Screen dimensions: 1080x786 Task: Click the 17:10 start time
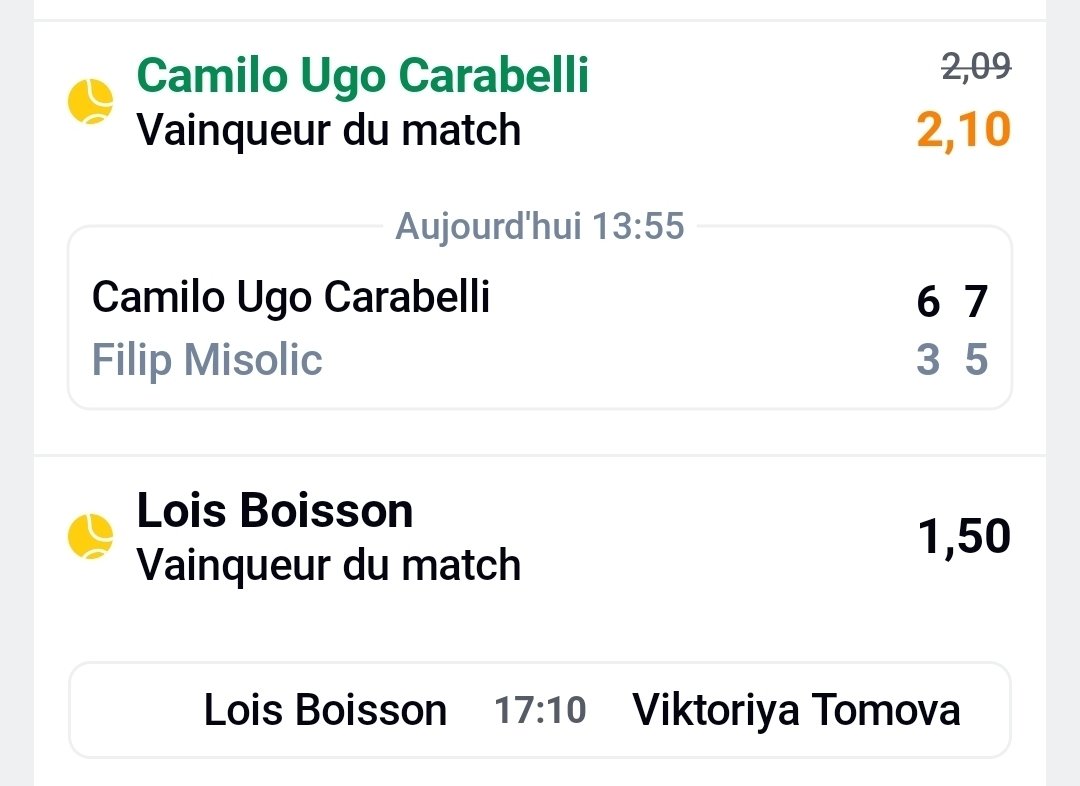[540, 711]
